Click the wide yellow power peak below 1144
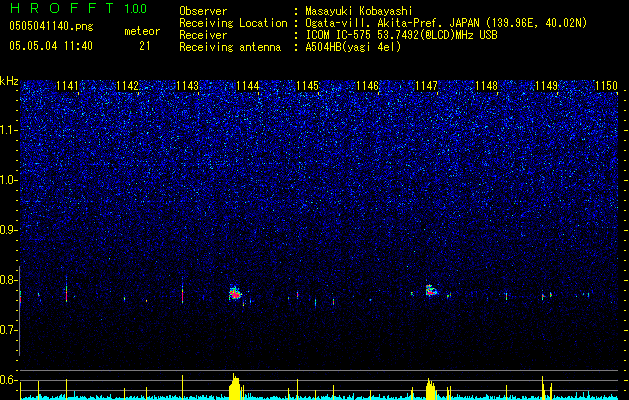Viewport: 629px width, 400px height. point(235,386)
